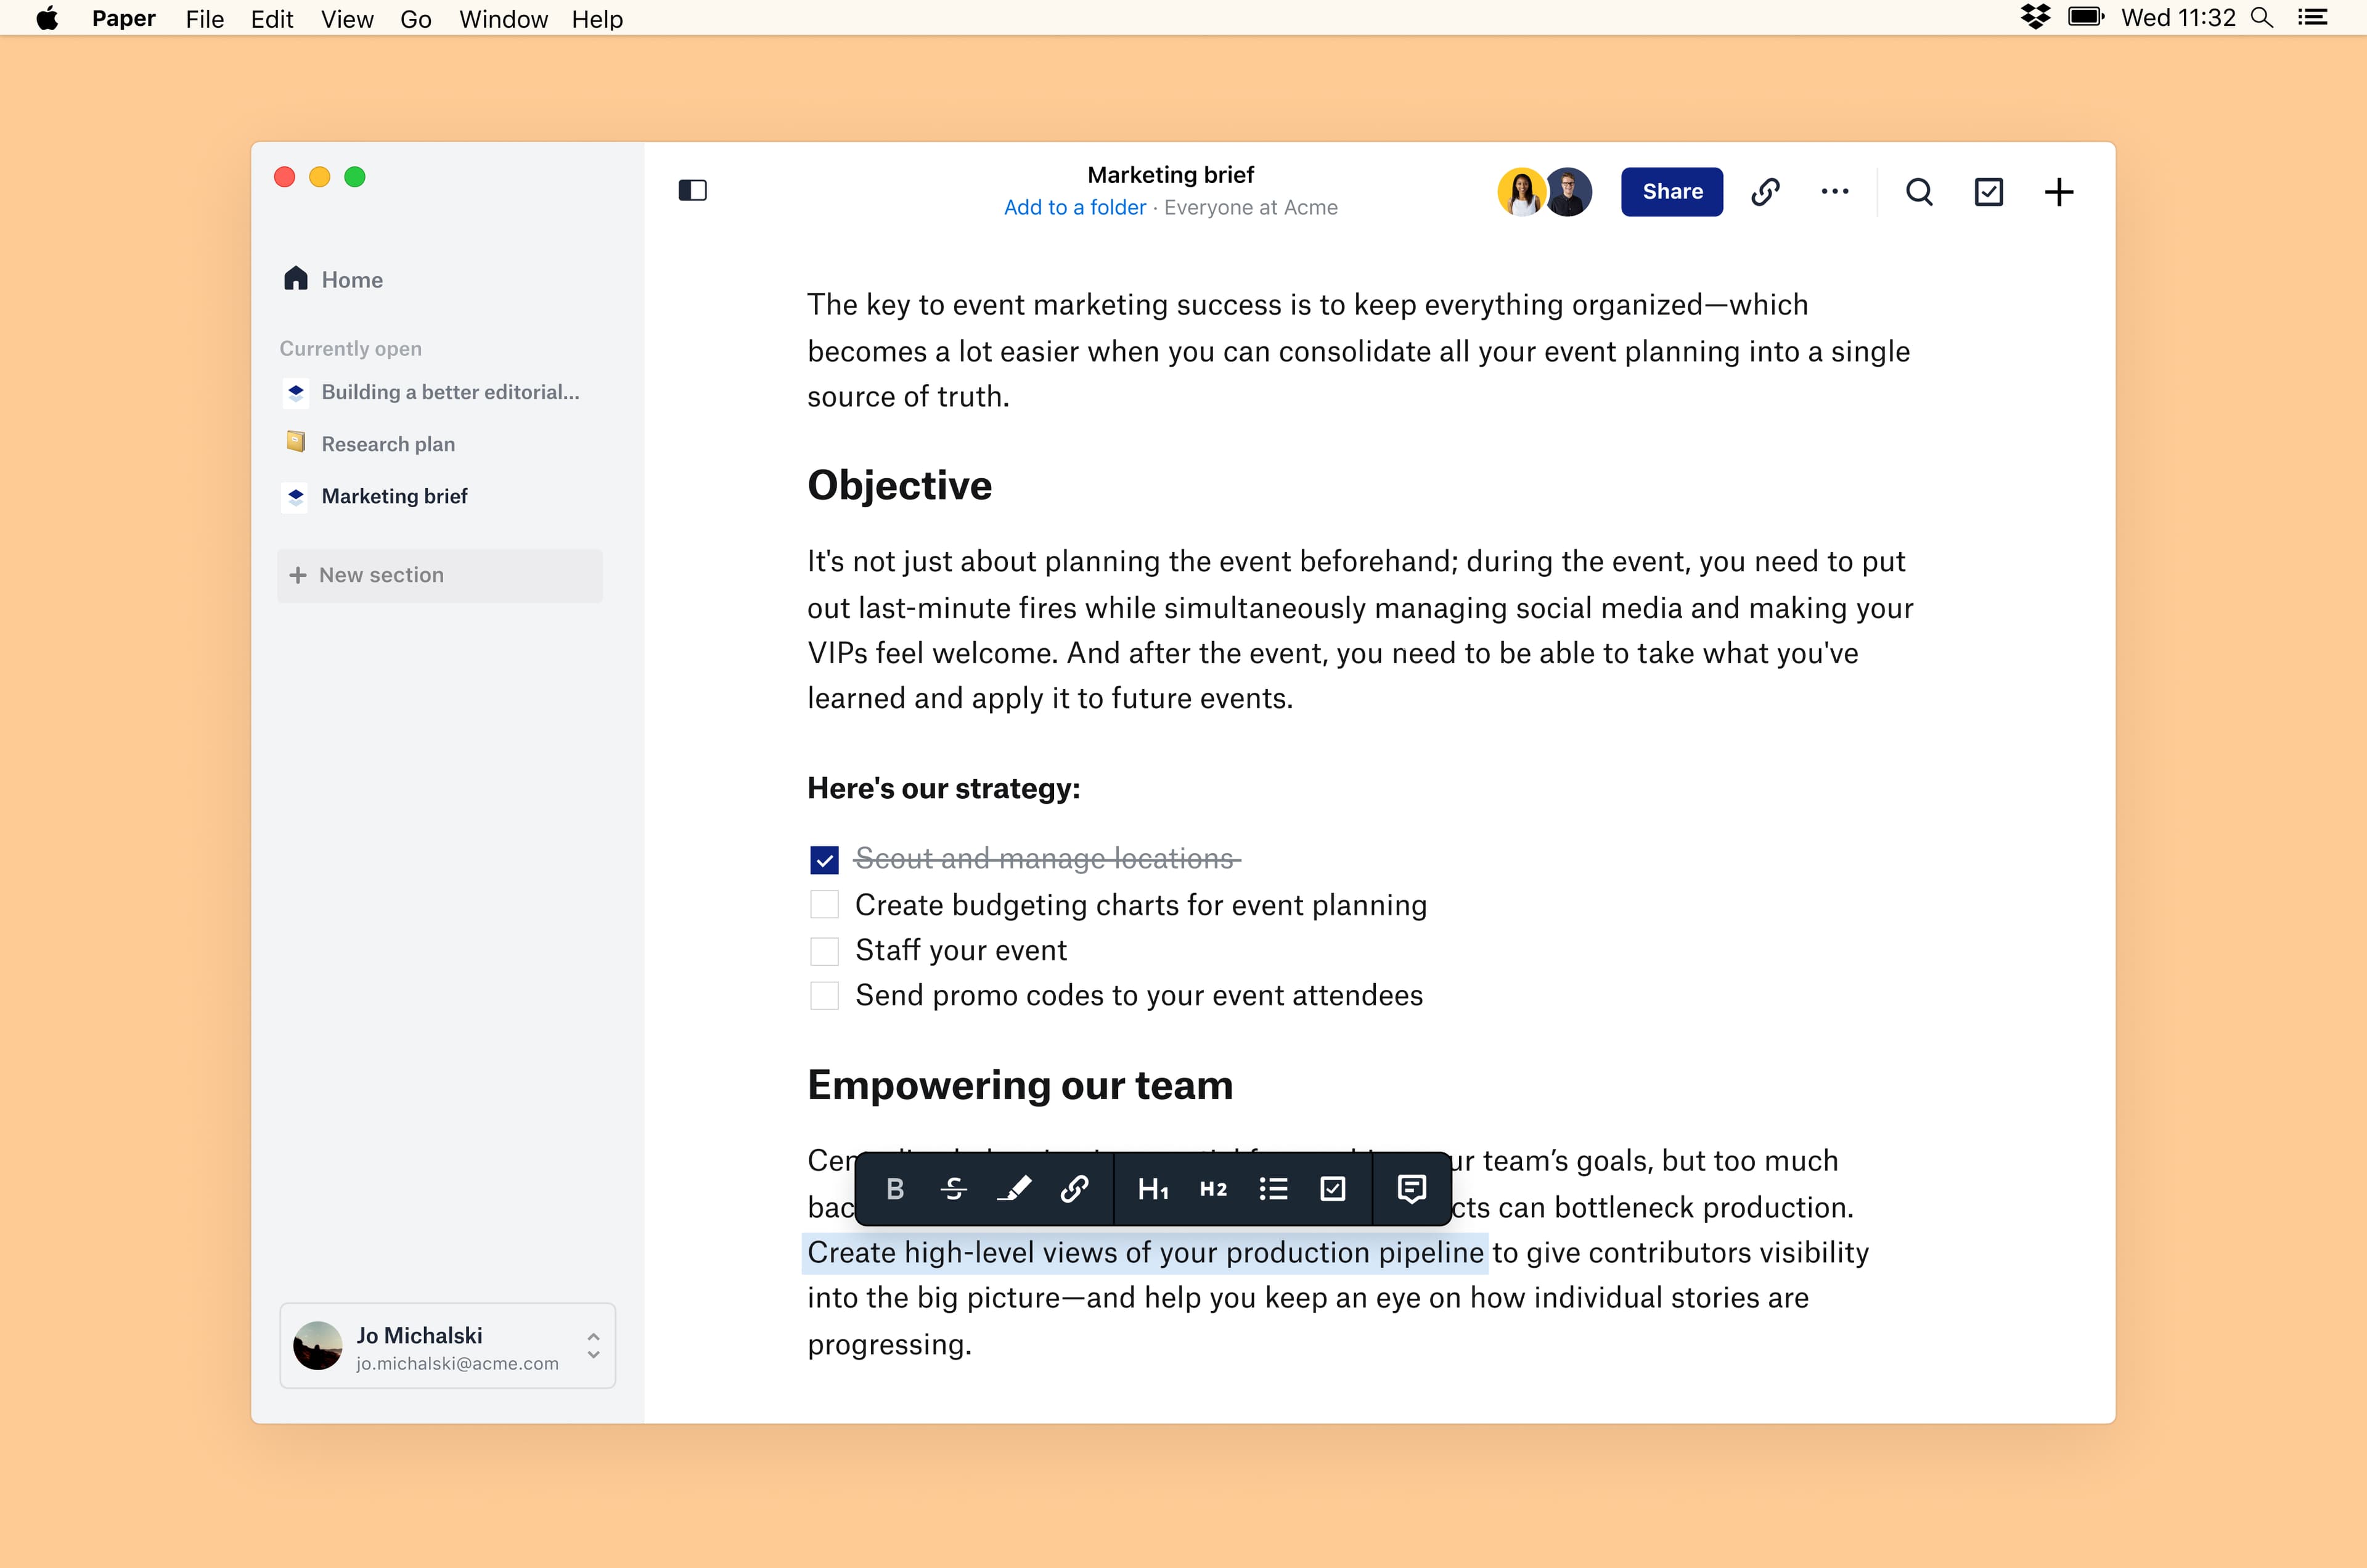The image size is (2367, 1568).
Task: Expand the Jo Michalski account switcher
Action: tap(593, 1345)
